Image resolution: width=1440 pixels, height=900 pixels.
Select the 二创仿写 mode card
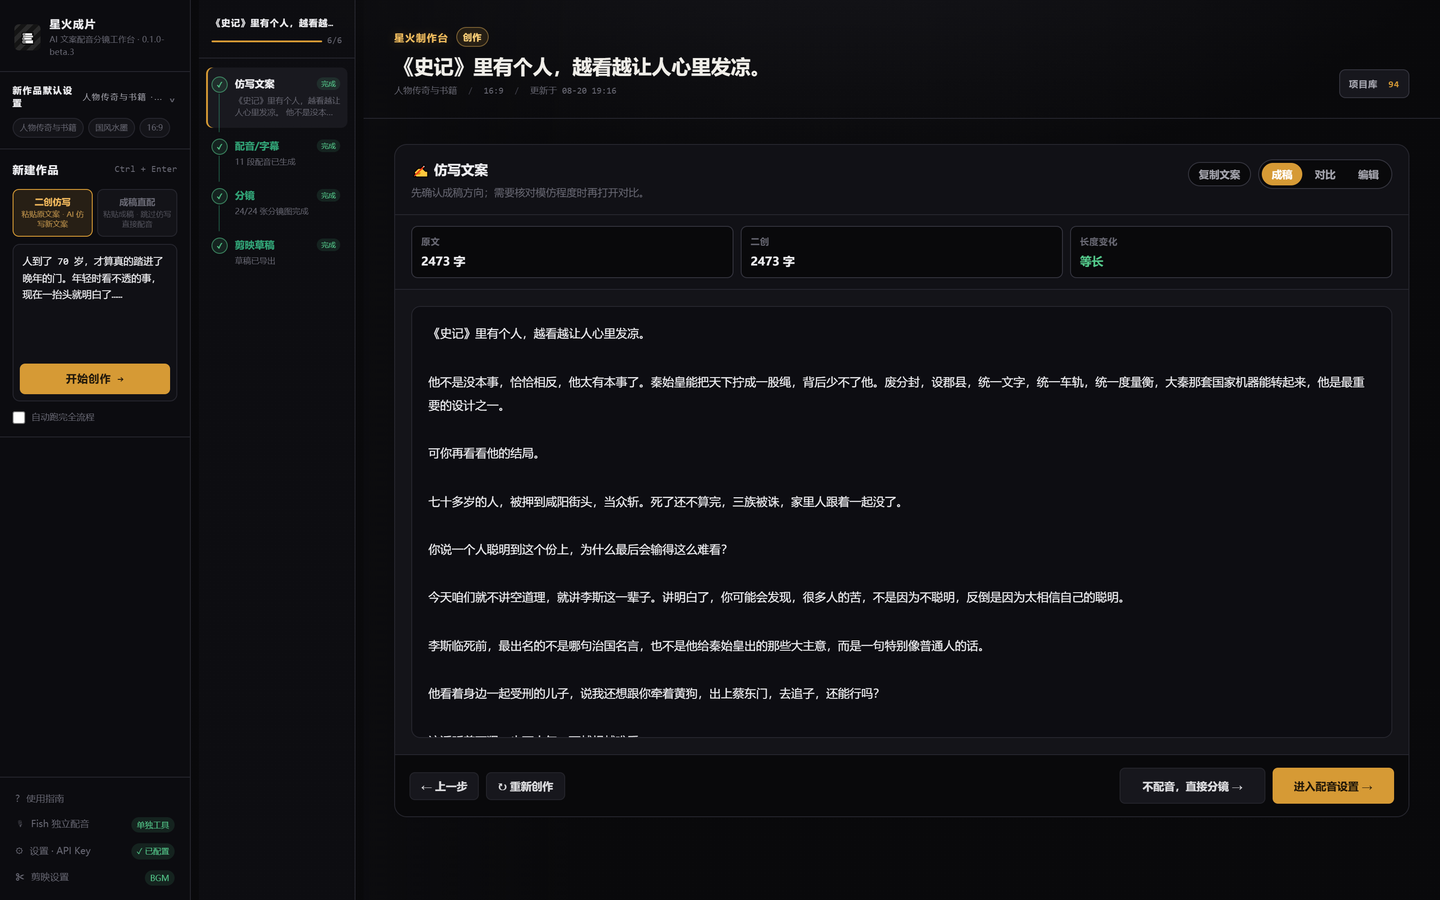(x=53, y=213)
